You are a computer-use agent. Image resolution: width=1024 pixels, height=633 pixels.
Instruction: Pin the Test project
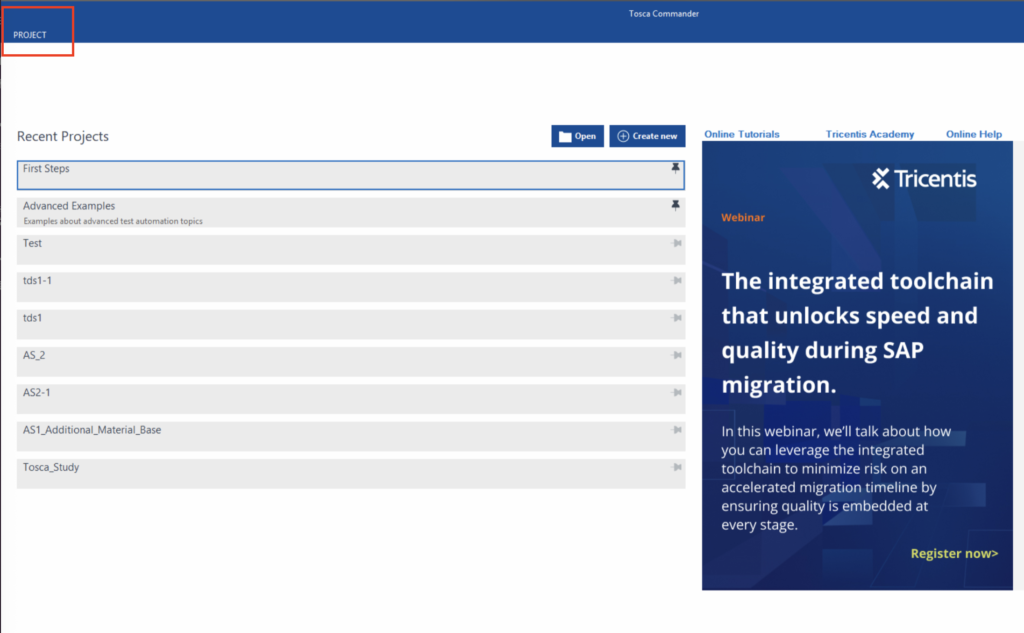[x=677, y=243]
